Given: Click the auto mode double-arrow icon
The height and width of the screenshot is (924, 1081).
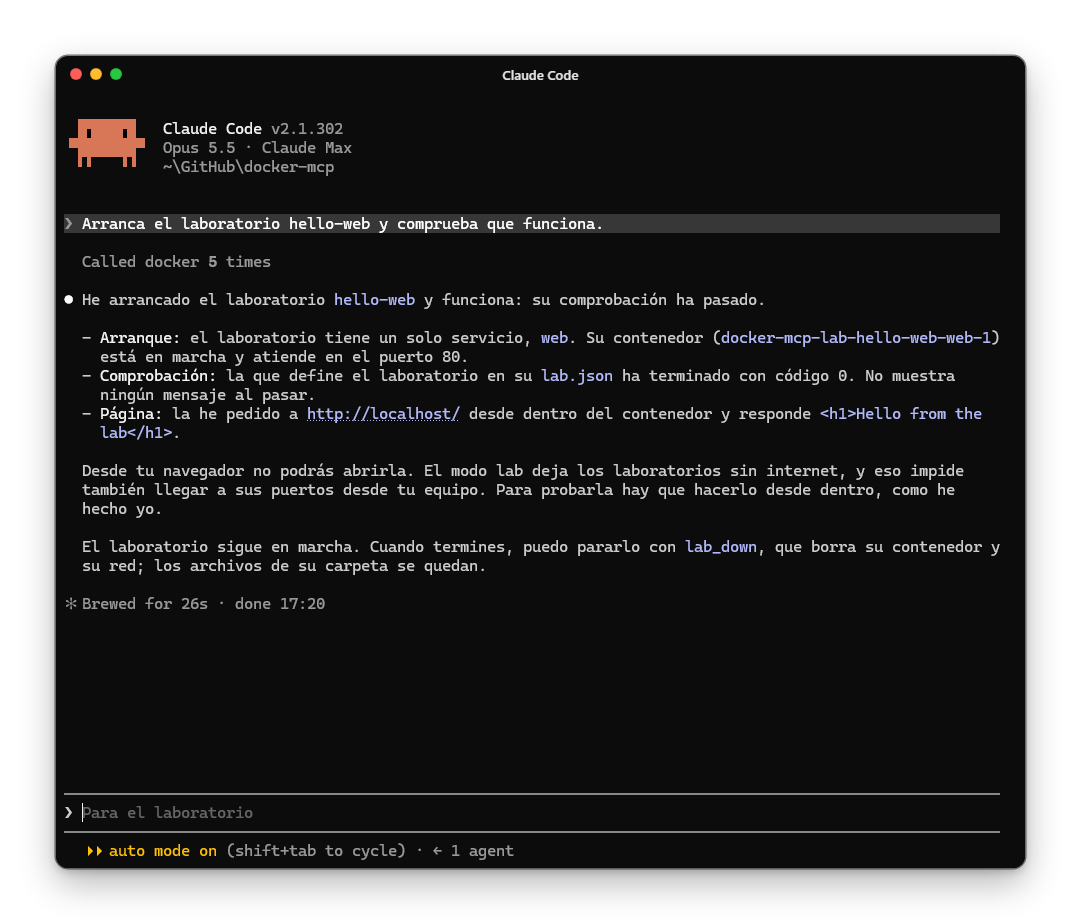Looking at the screenshot, I should [x=94, y=851].
